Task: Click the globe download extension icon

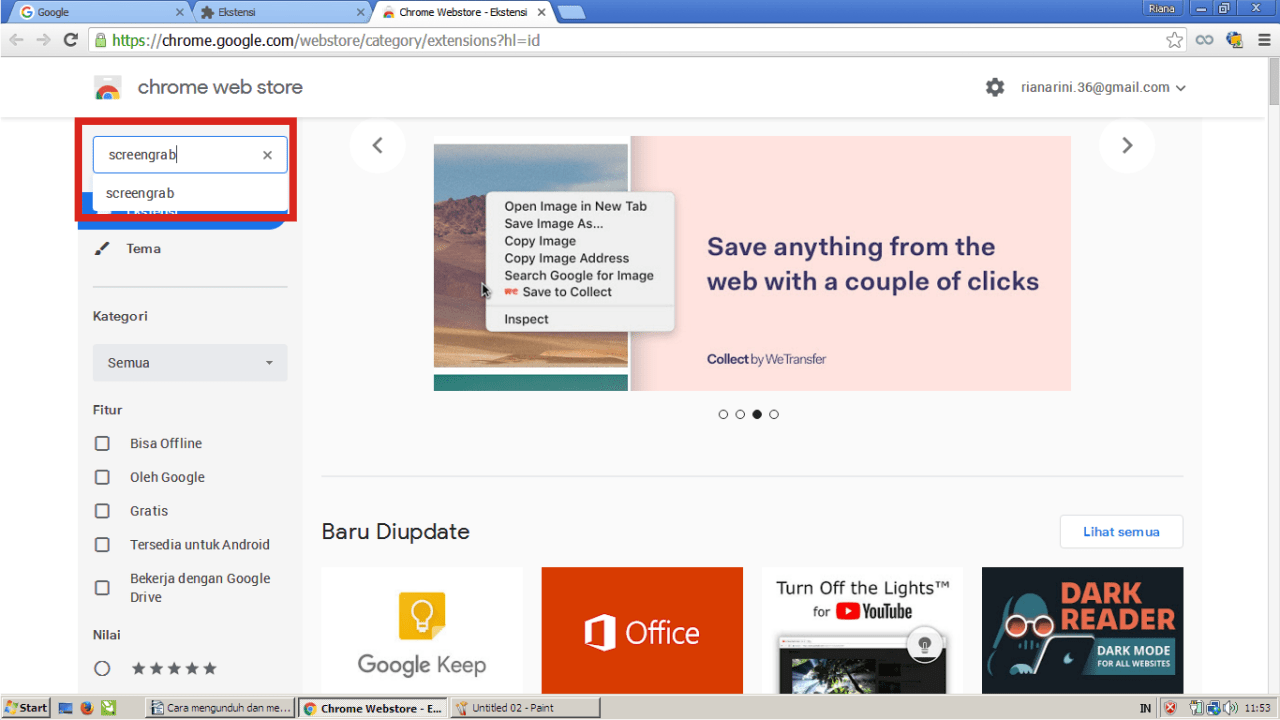Action: tap(1234, 40)
